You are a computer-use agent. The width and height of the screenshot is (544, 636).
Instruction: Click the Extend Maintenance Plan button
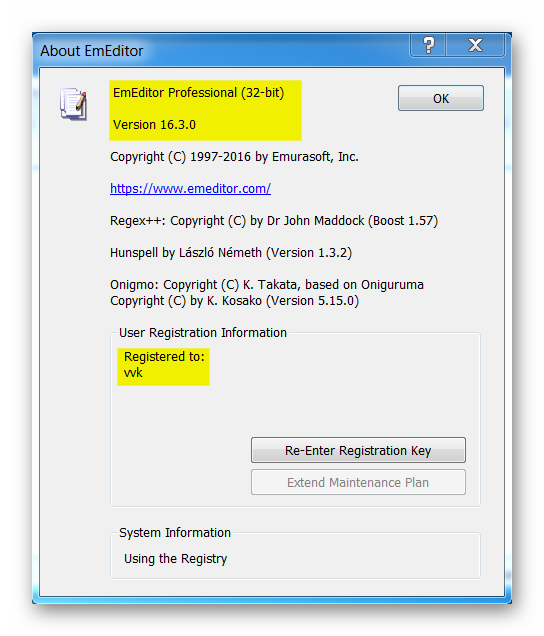[x=358, y=482]
